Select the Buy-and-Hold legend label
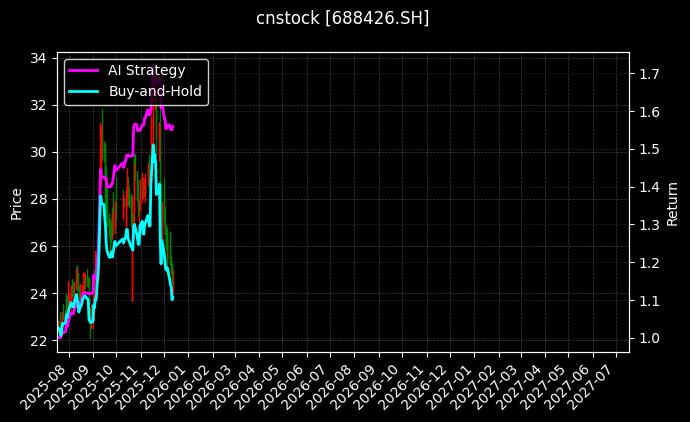 pos(155,90)
